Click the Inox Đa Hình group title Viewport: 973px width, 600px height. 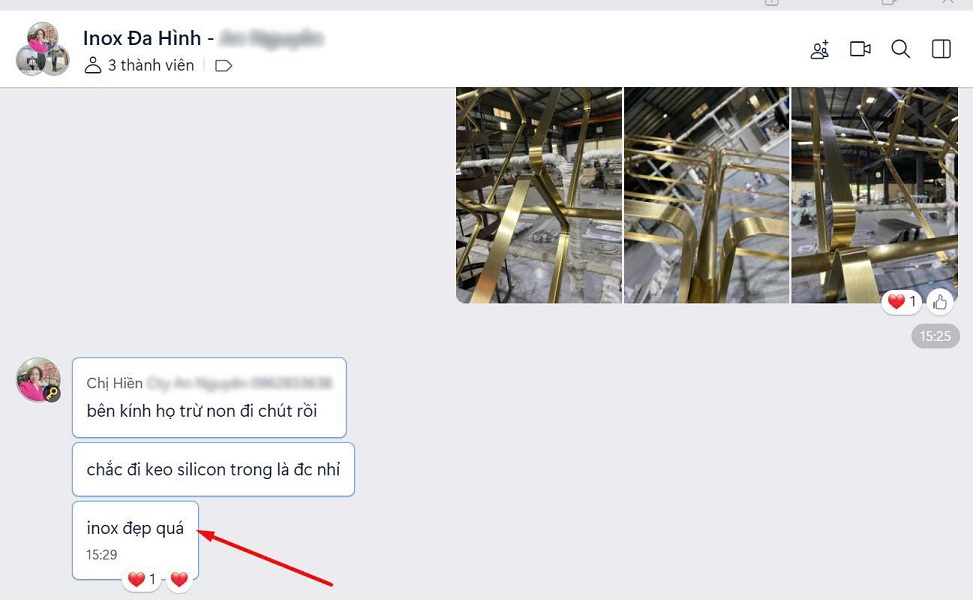coord(142,38)
